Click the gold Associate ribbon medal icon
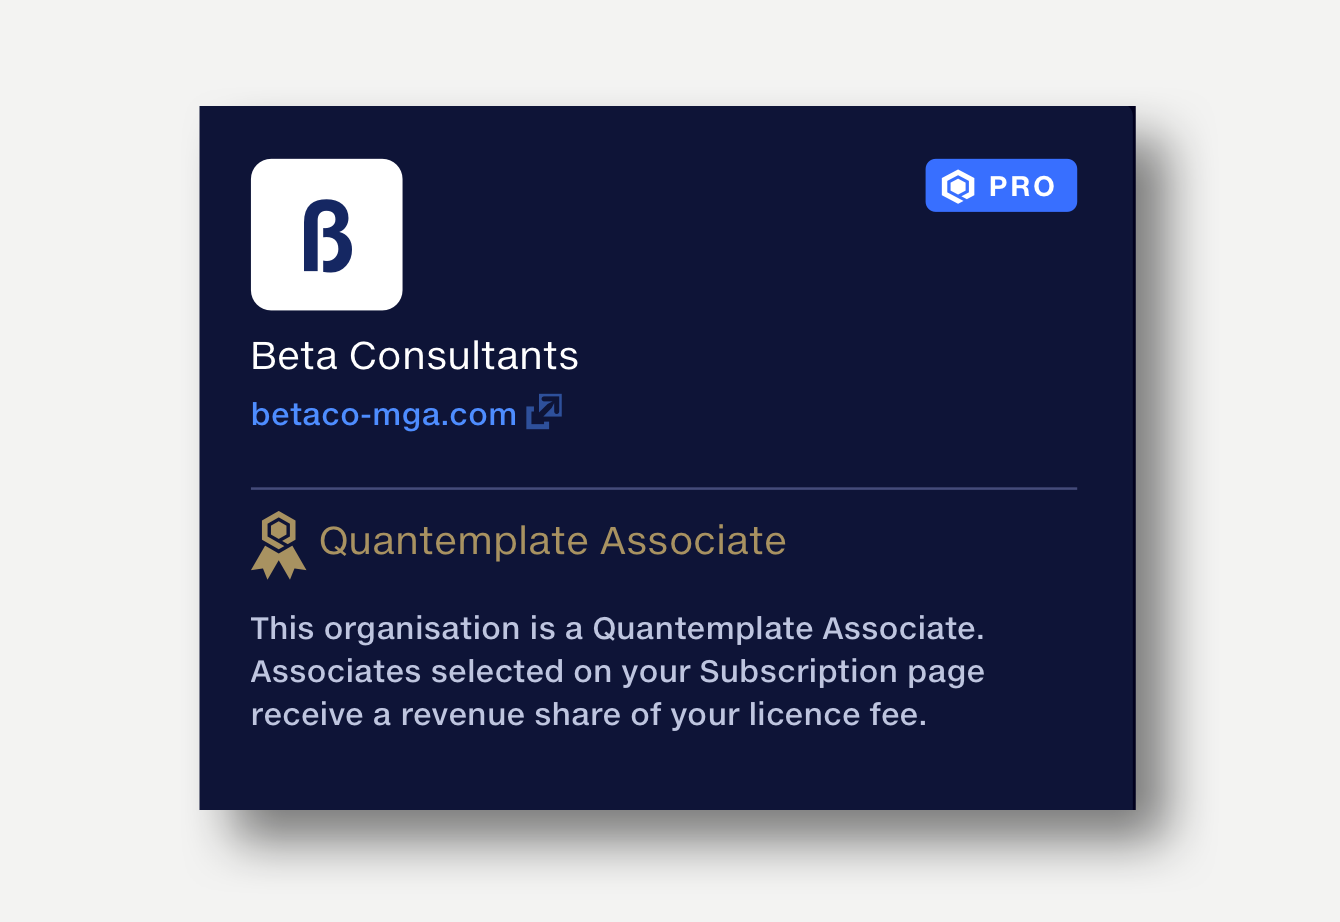Screen dimensions: 1340x922 pos(278,545)
